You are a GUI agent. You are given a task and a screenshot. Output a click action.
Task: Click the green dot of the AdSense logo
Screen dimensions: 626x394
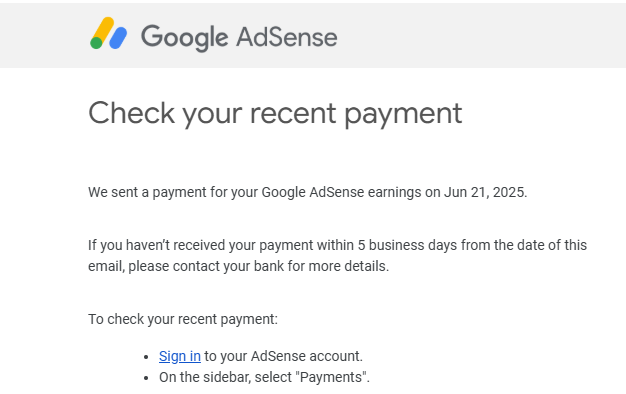pyautogui.click(x=96, y=43)
